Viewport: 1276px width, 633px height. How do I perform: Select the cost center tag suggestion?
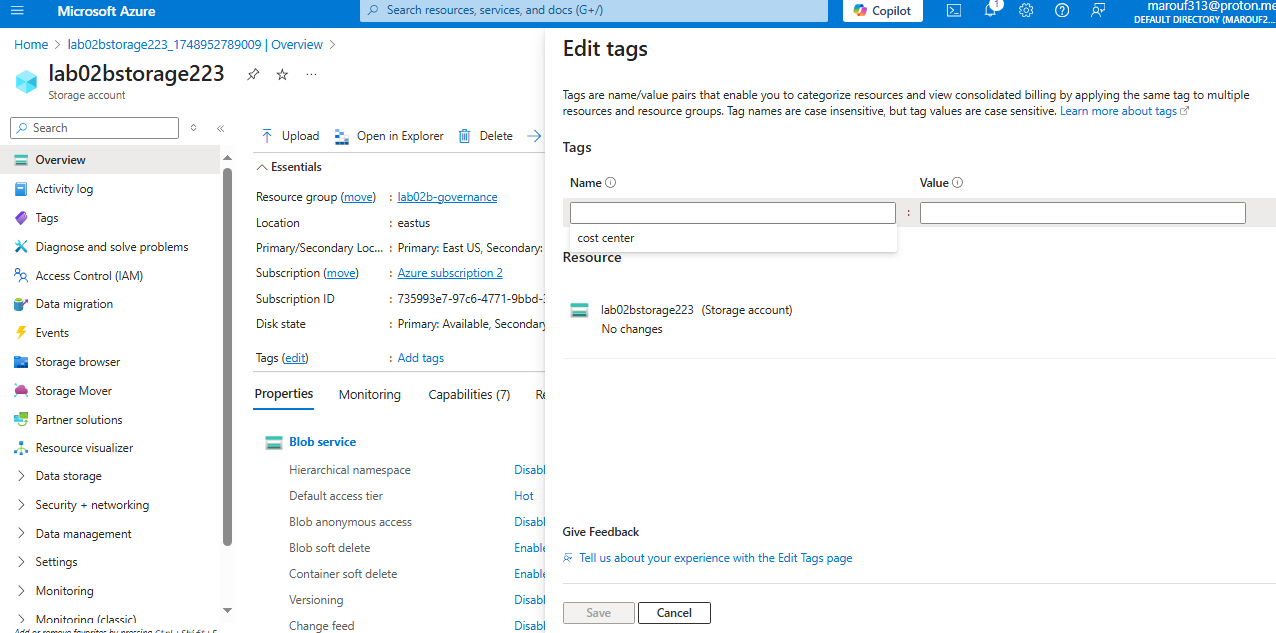[x=605, y=237]
